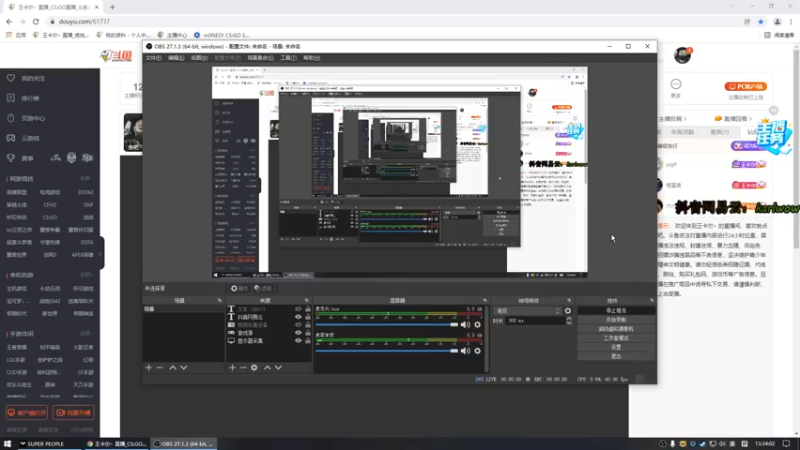Open the 视图 menu in OBS
The height and width of the screenshot is (450, 800).
click(199, 58)
